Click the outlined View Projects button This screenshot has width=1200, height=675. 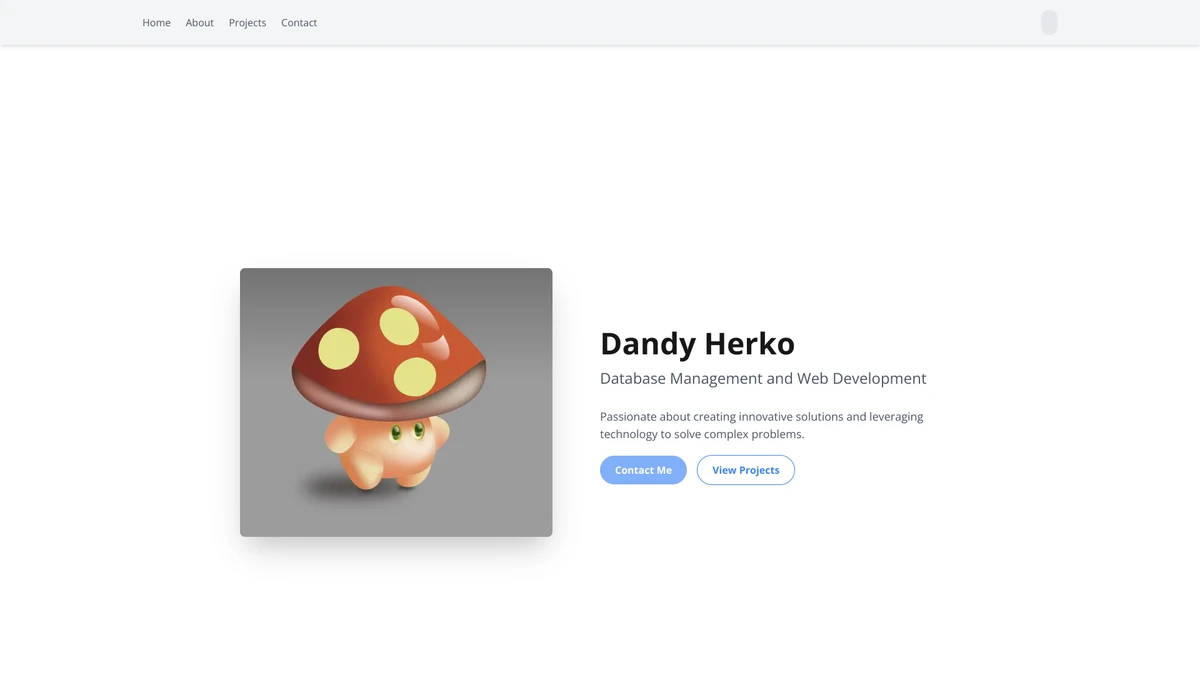745,470
